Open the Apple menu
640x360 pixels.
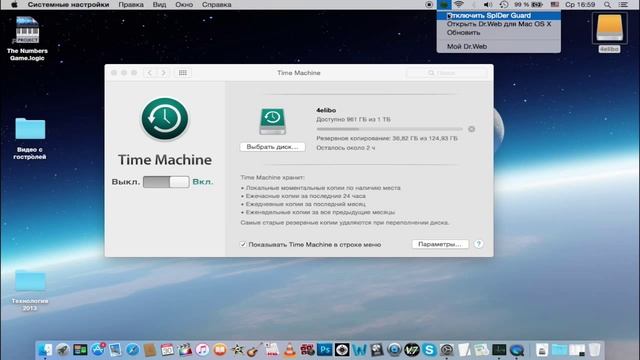point(14,4)
